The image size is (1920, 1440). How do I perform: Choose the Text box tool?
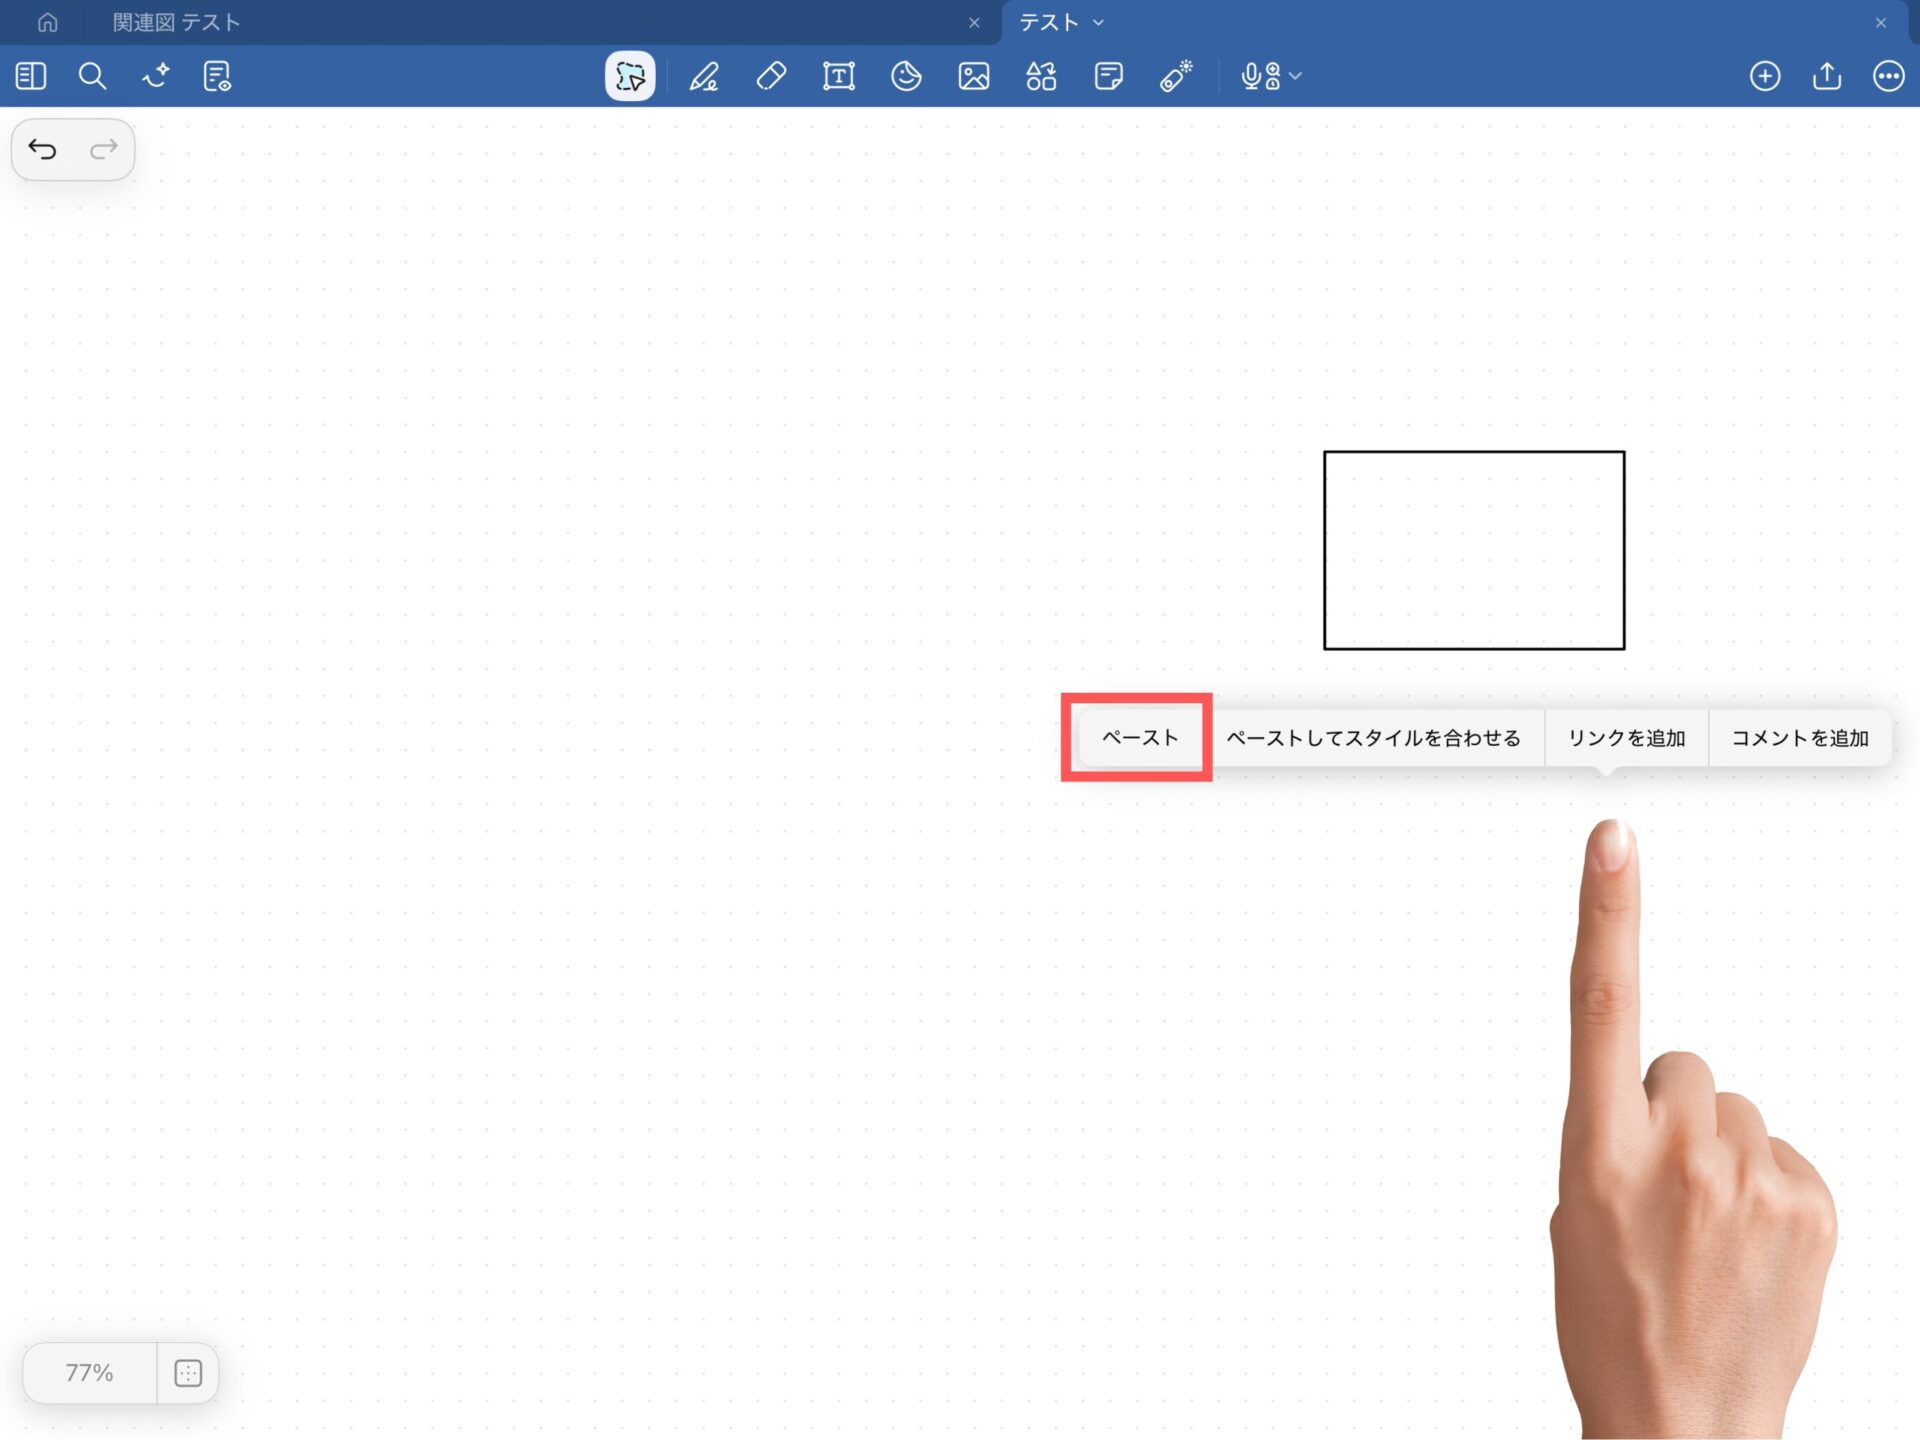[838, 76]
